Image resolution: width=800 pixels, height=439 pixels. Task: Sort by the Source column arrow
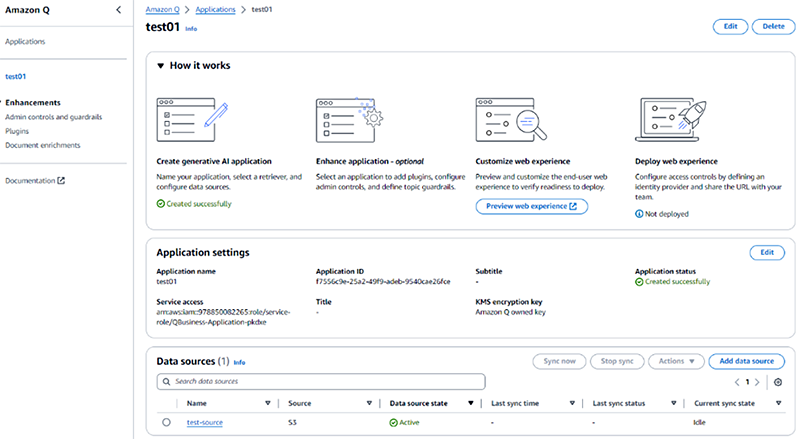click(369, 403)
